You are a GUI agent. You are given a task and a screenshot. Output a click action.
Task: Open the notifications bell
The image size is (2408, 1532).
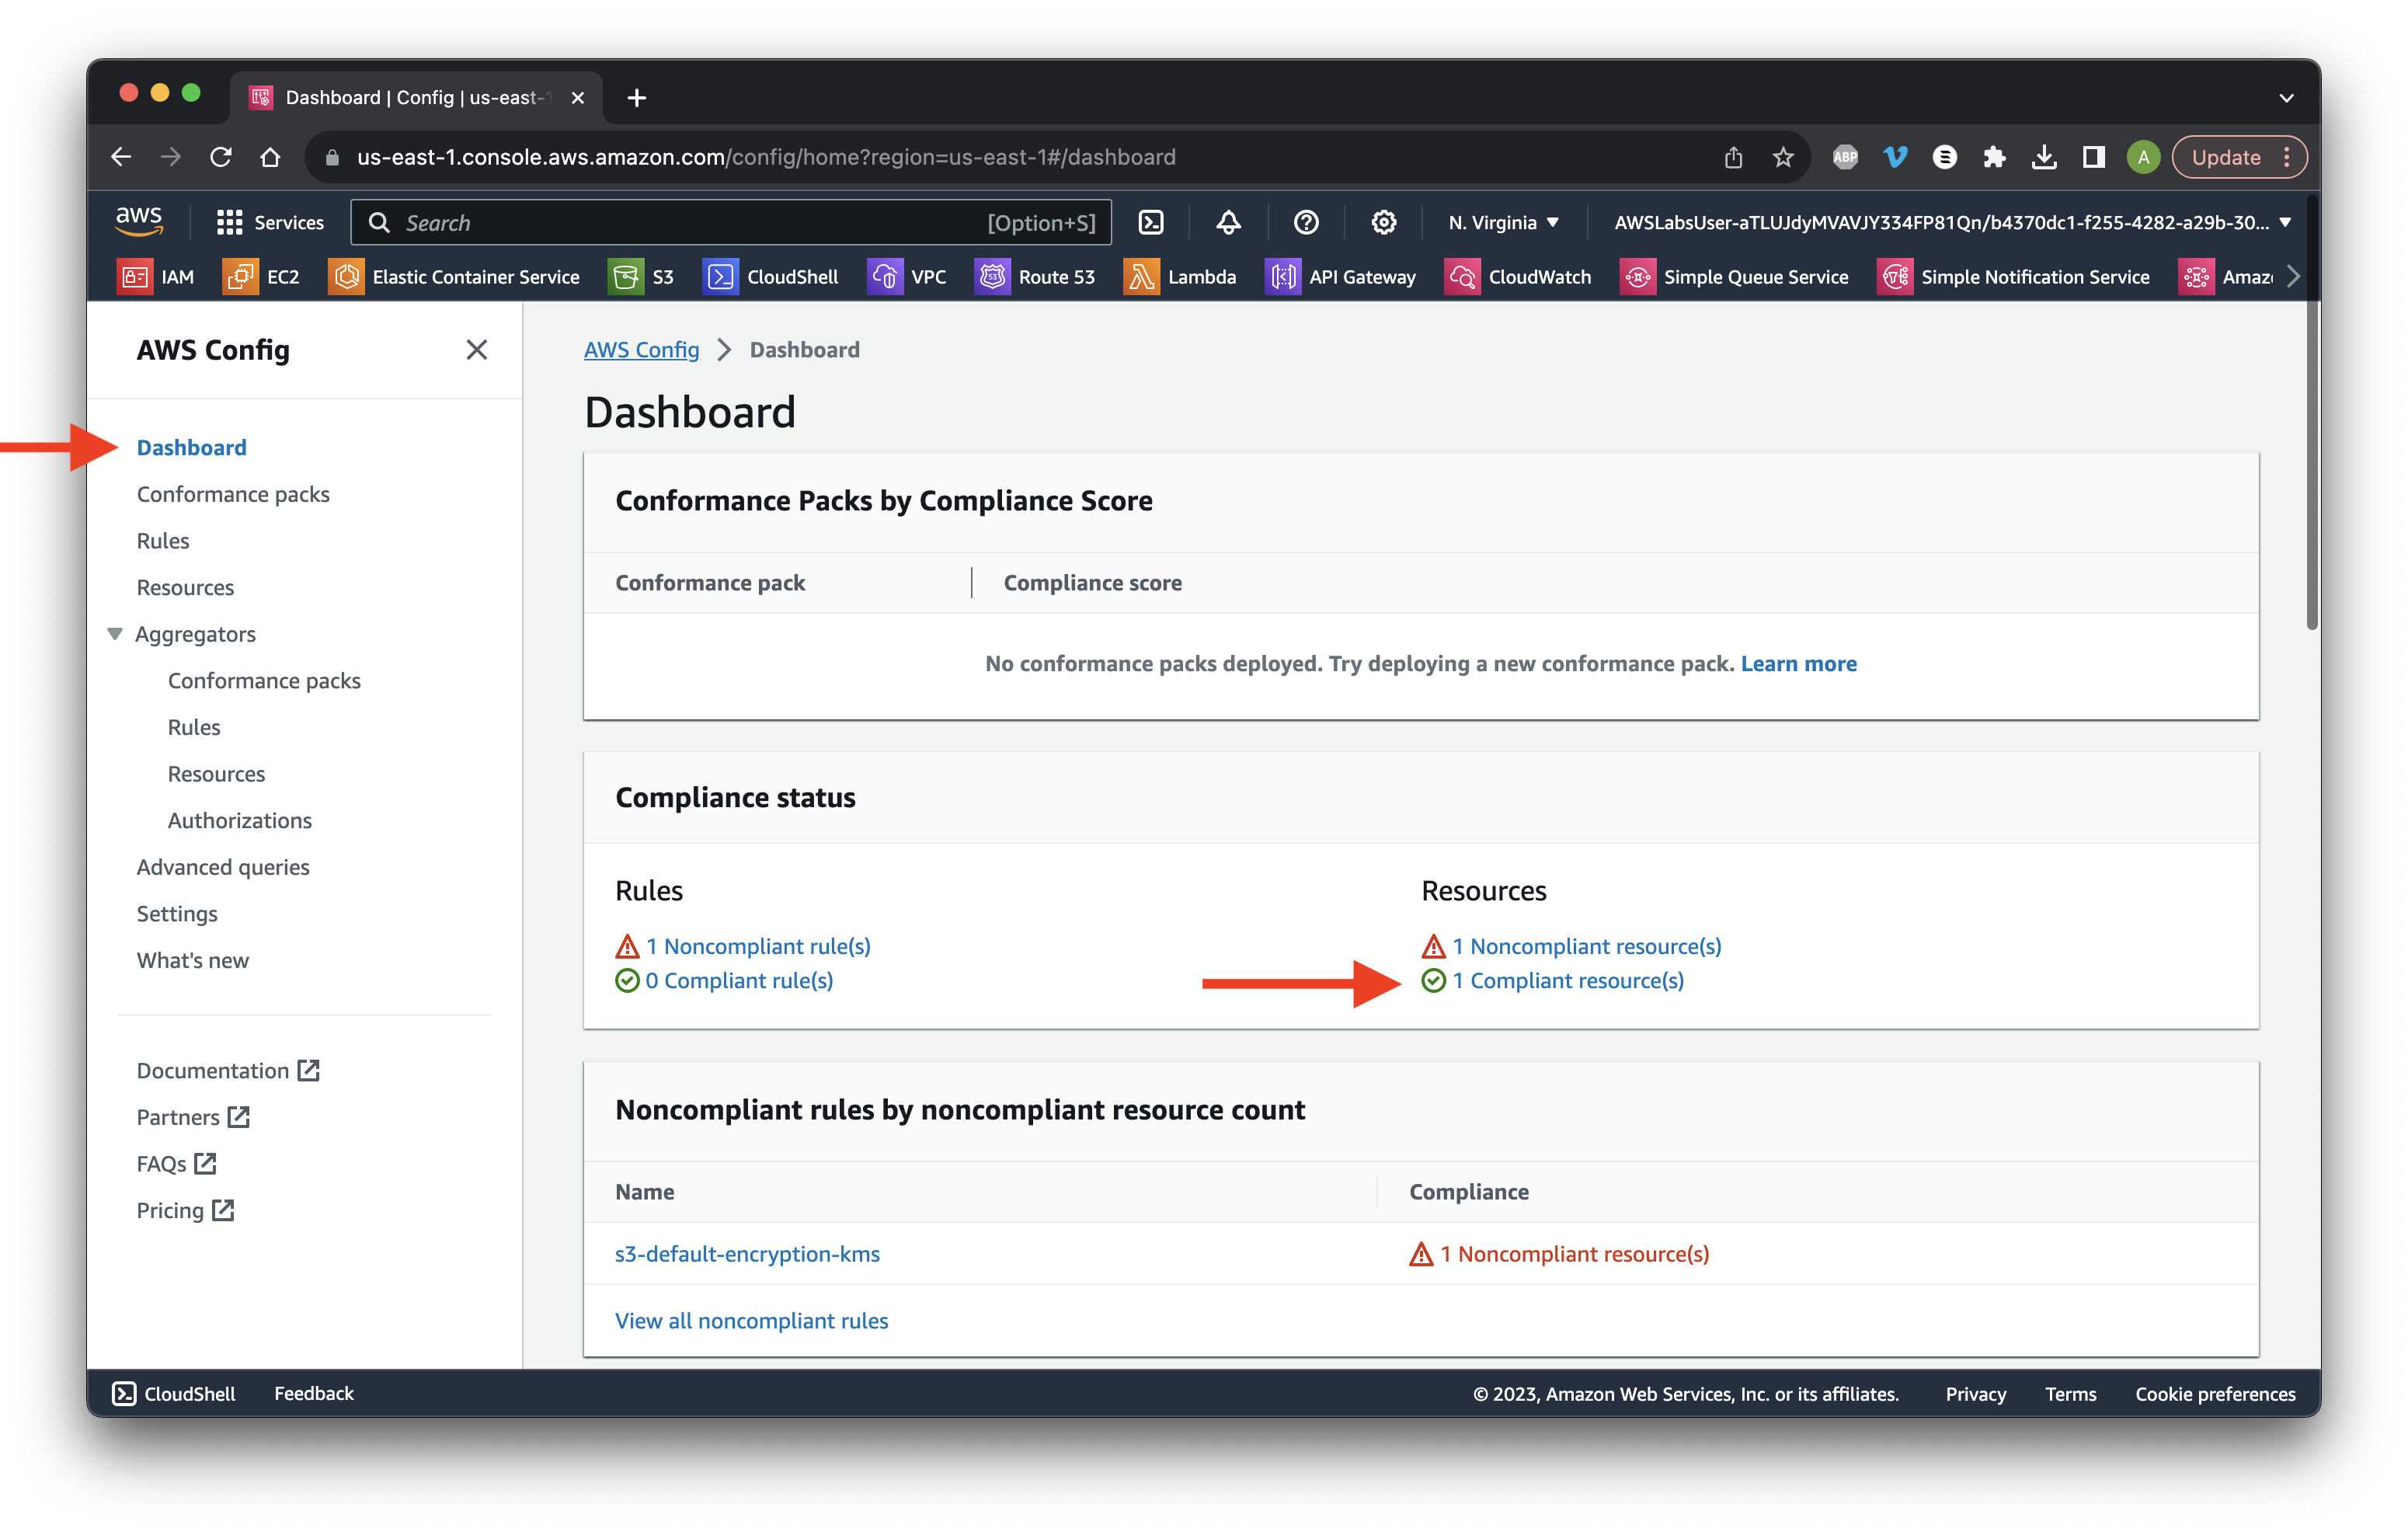(1228, 222)
